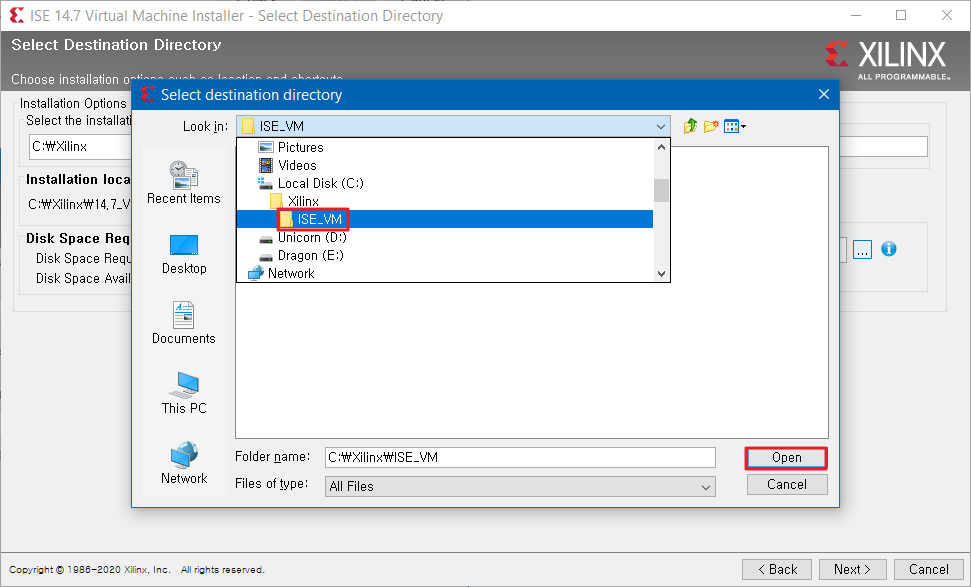Click scroll down arrow in location list
Image resolution: width=971 pixels, height=587 pixels.
[x=661, y=274]
